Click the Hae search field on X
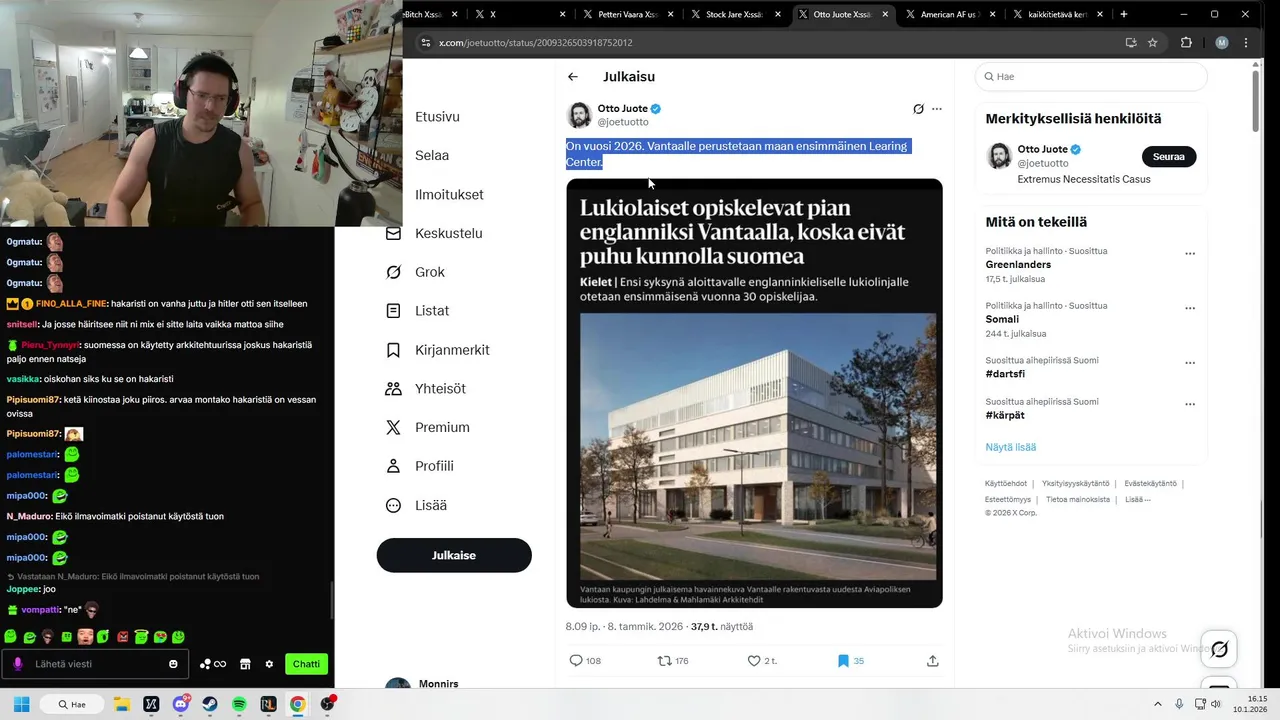This screenshot has height=720, width=1280. tap(1091, 76)
